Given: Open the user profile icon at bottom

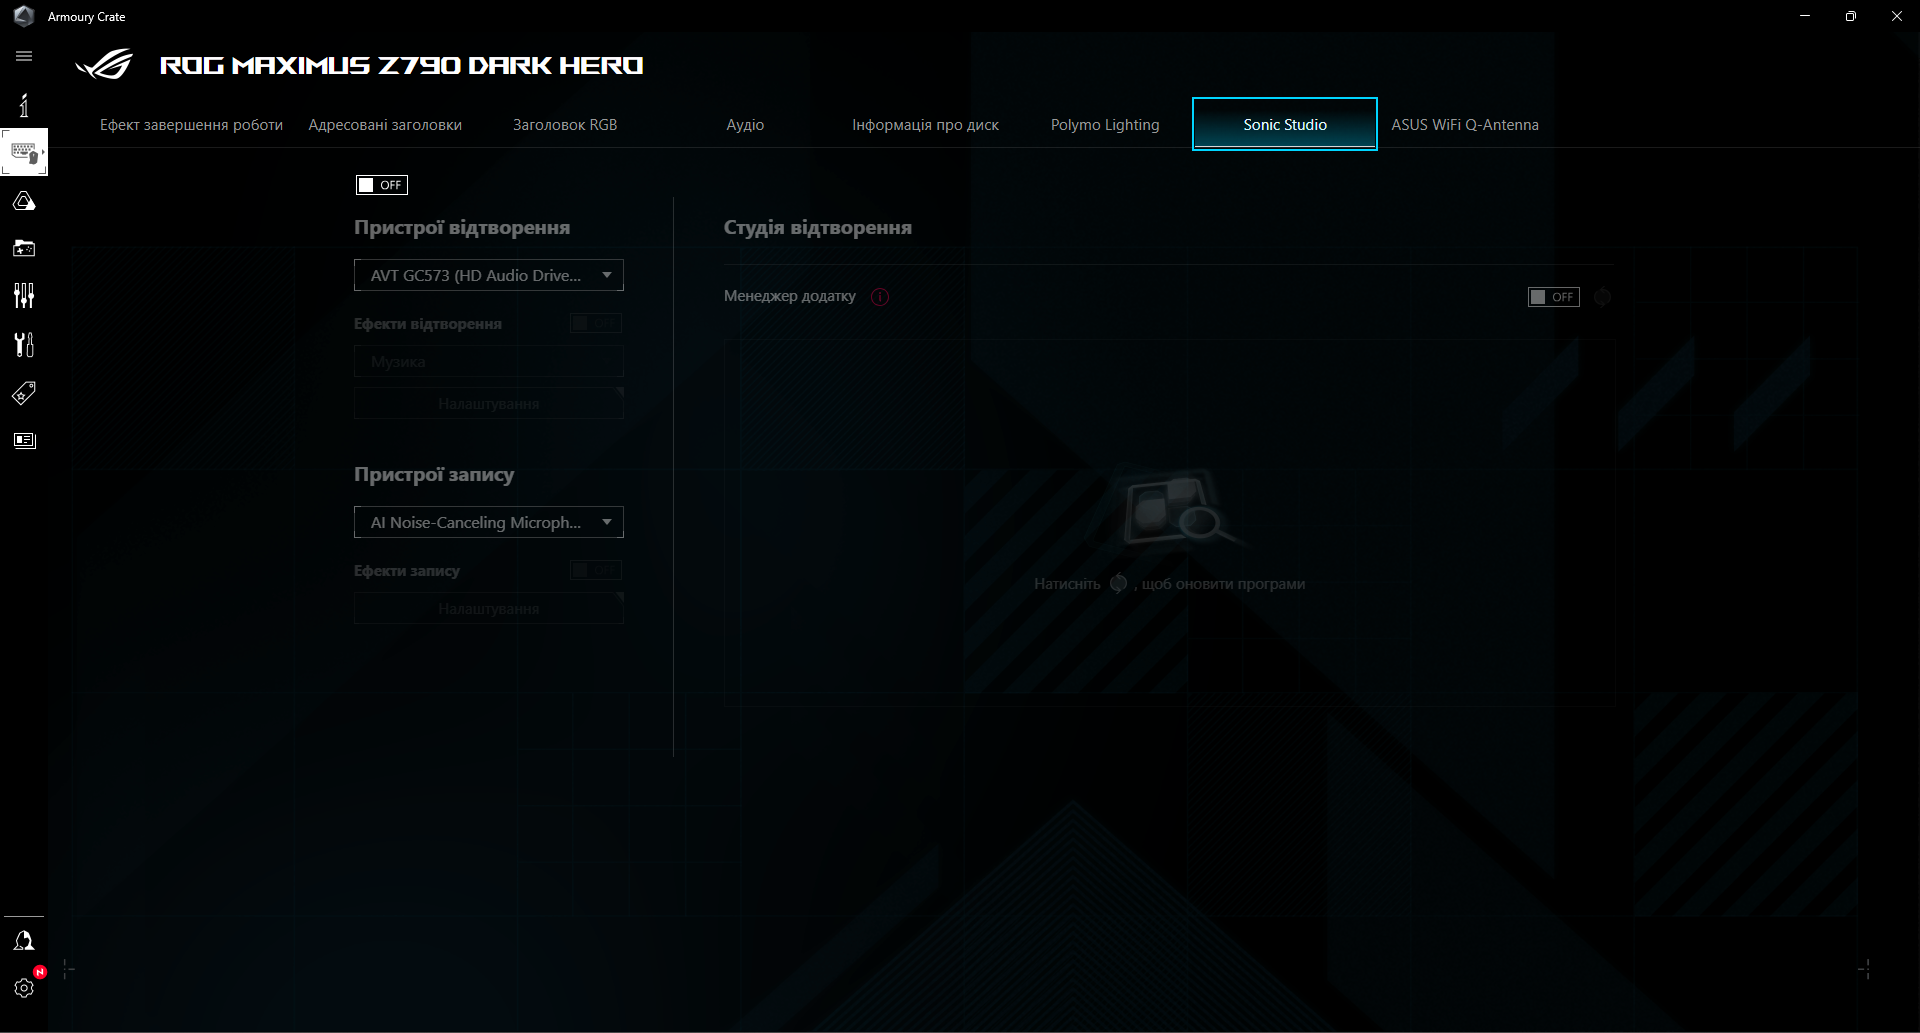Looking at the screenshot, I should click(x=23, y=939).
